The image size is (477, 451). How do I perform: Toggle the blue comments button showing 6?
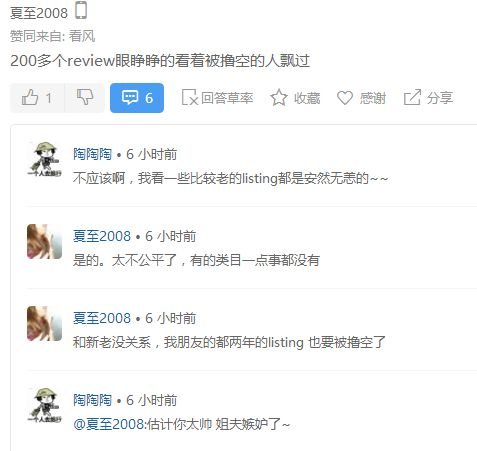click(x=137, y=98)
